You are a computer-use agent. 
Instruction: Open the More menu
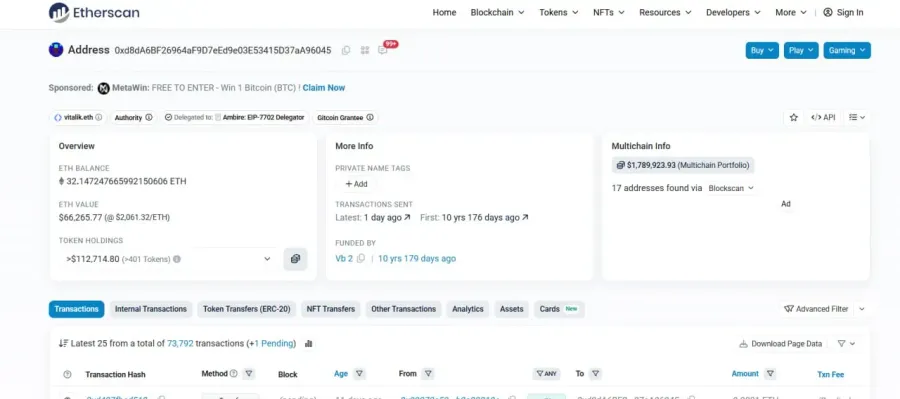791,12
